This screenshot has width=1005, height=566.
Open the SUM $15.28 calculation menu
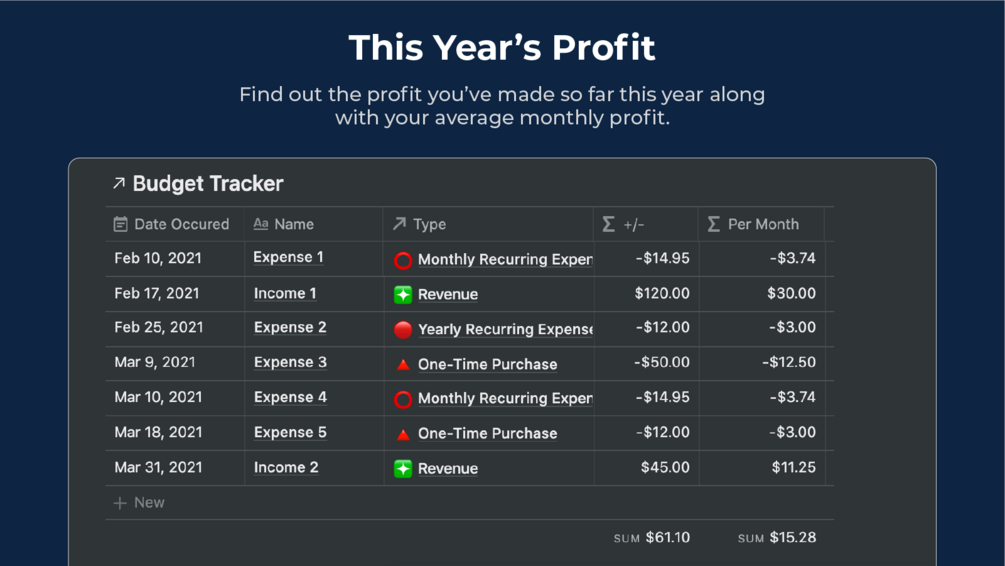click(x=777, y=538)
